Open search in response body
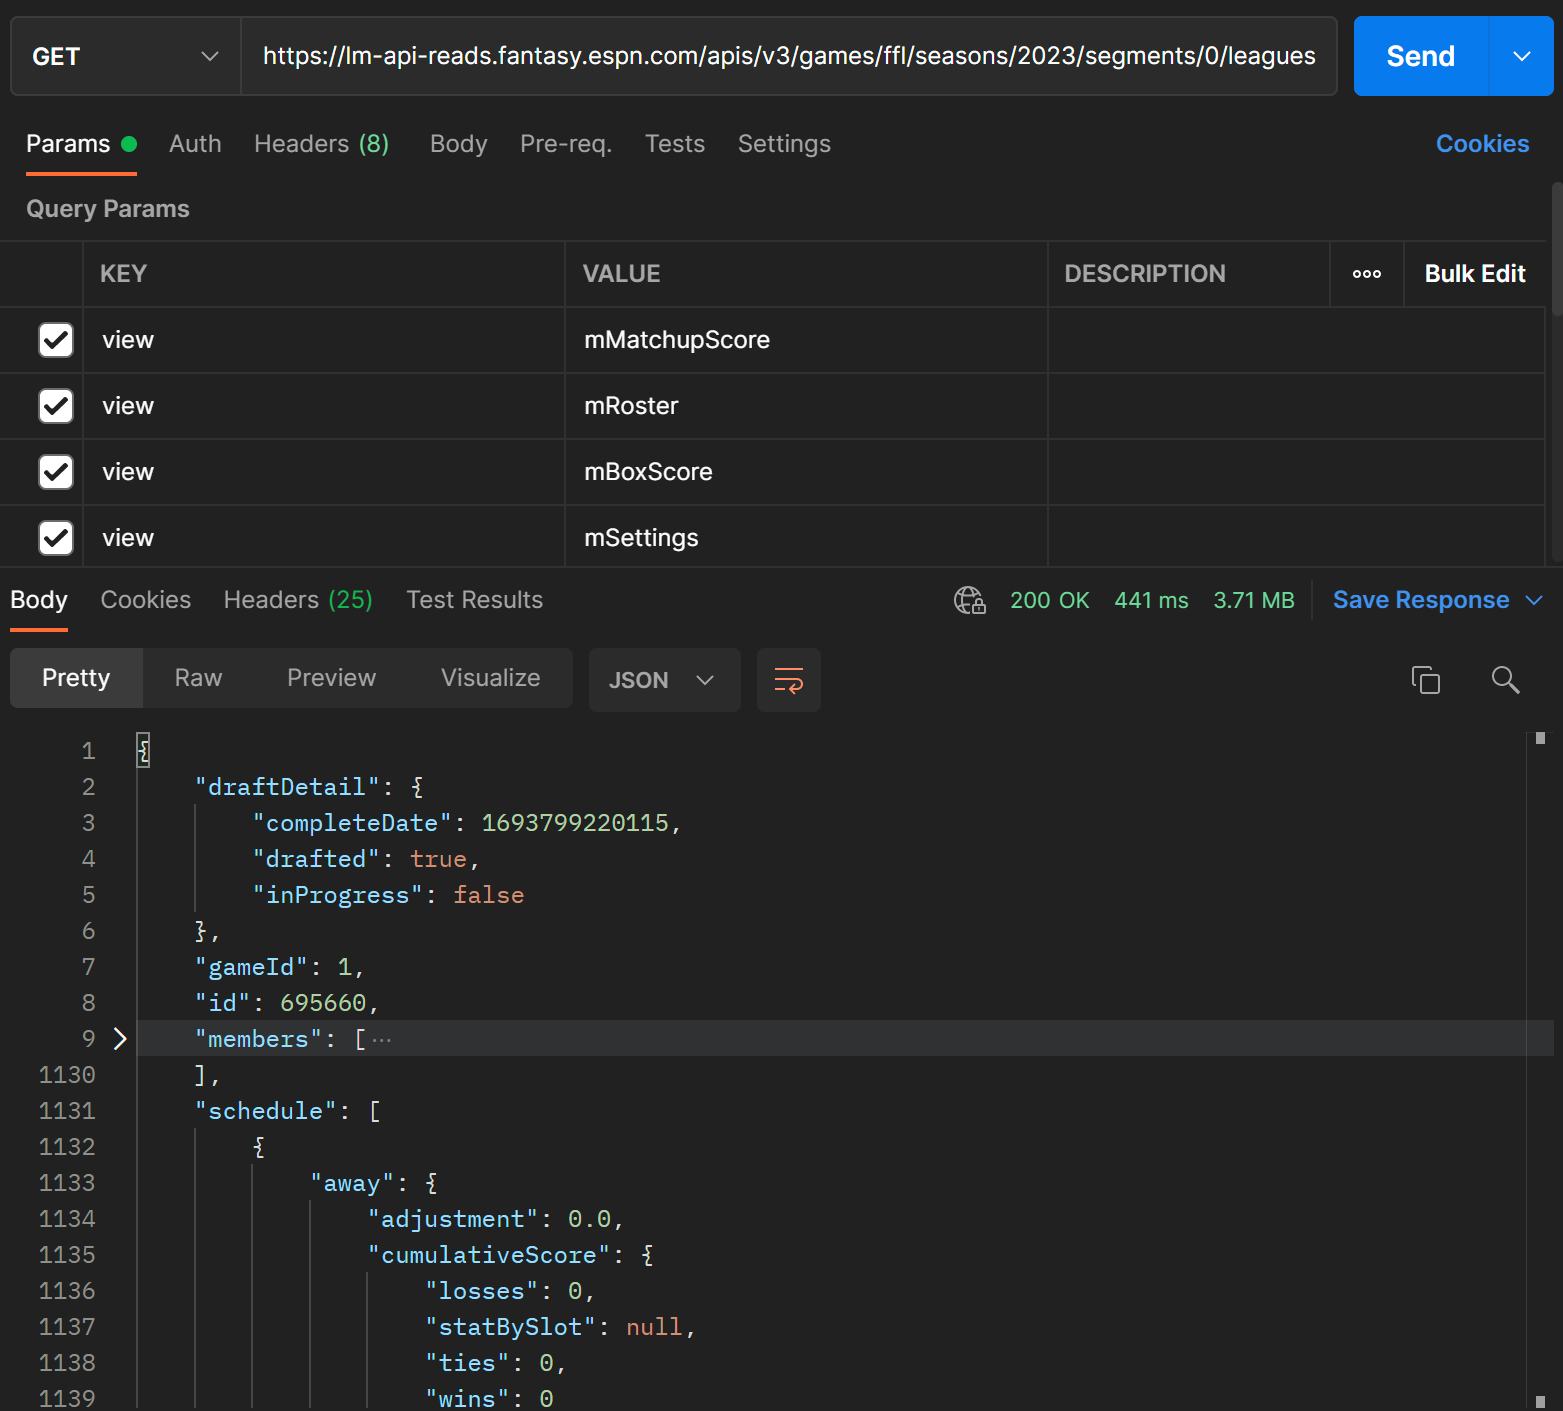This screenshot has height=1411, width=1563. (1505, 680)
